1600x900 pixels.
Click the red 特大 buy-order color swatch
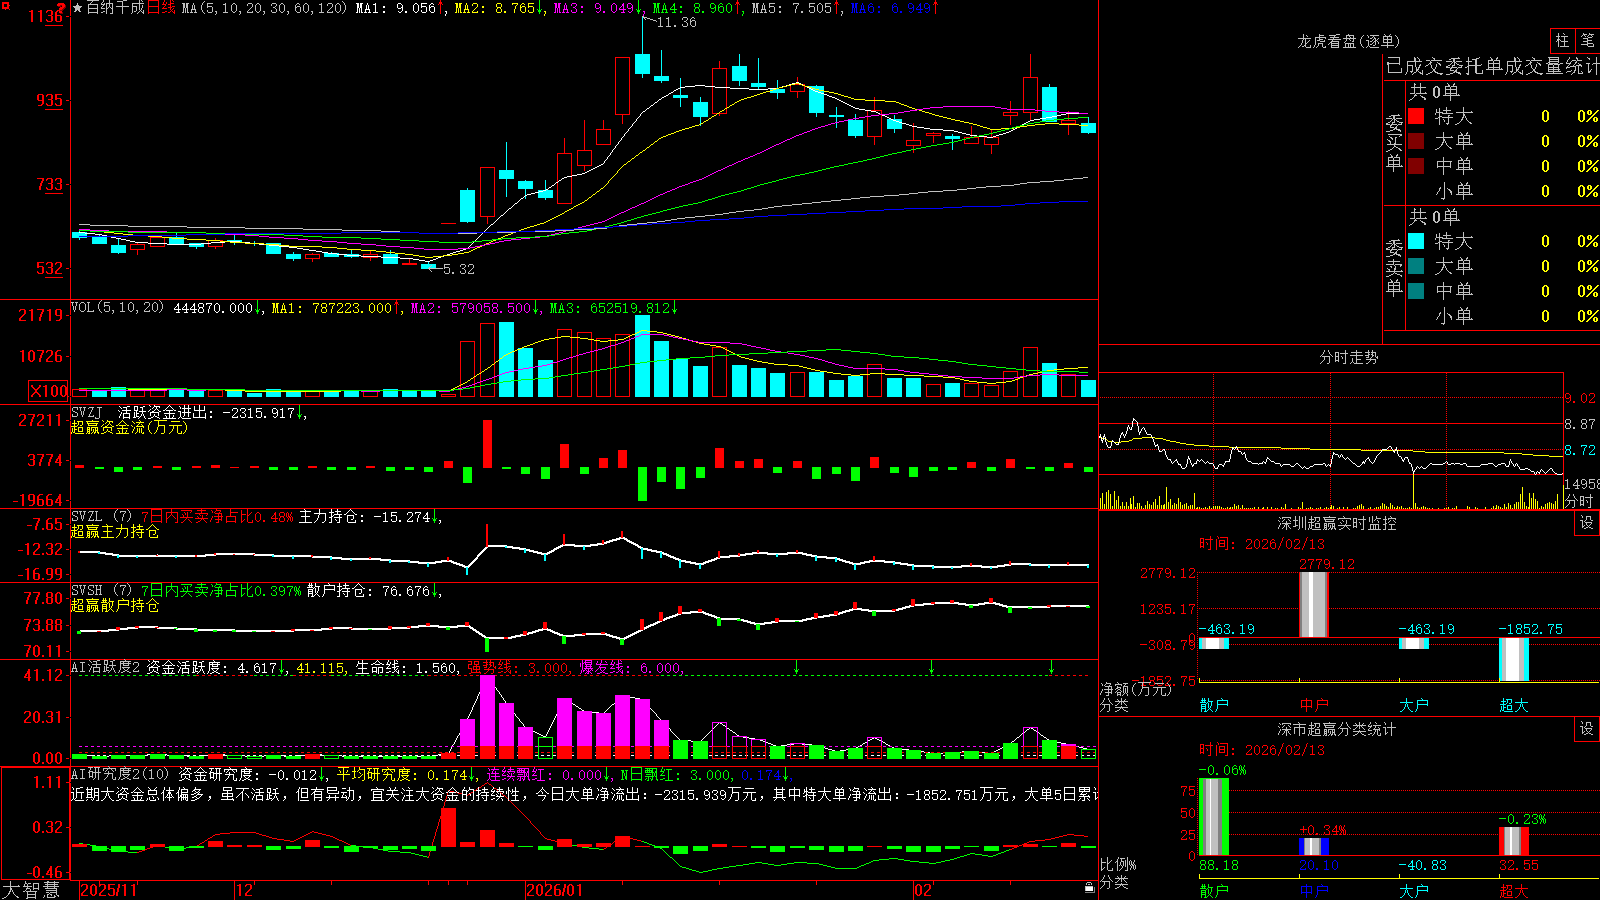coord(1416,116)
